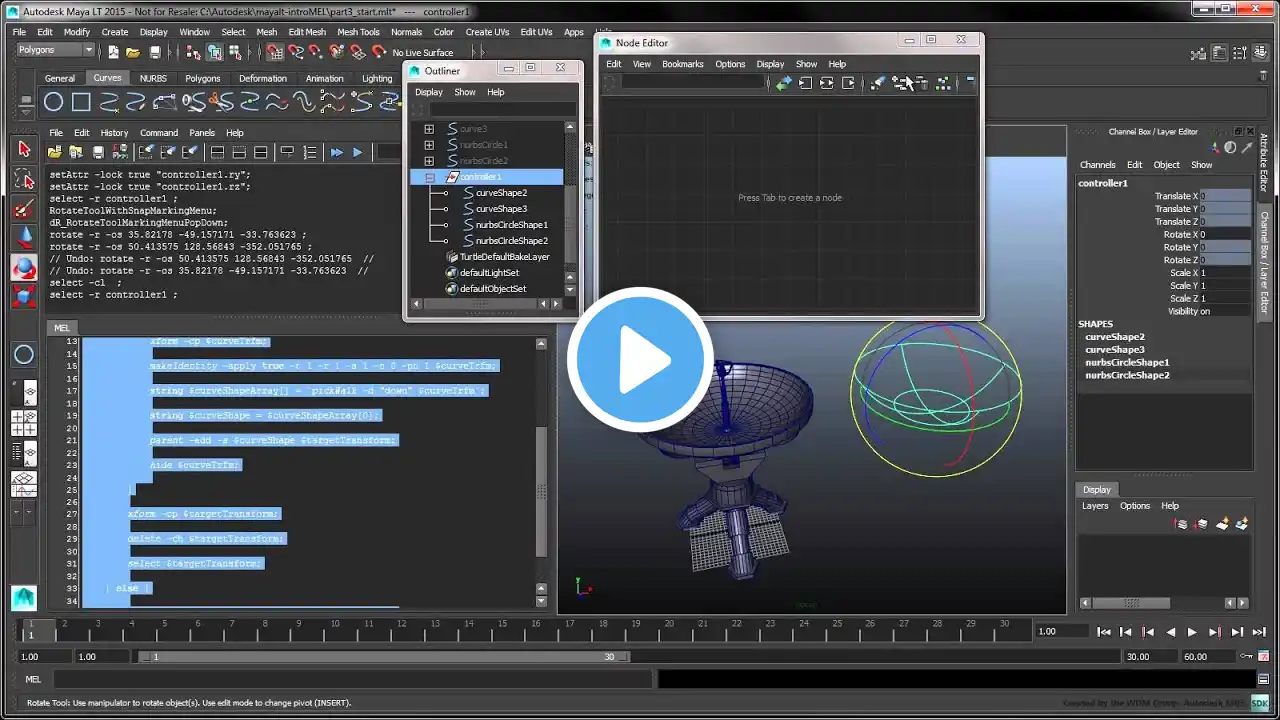Open the Polygons menu set dropdown
The image size is (1280, 720).
point(55,50)
